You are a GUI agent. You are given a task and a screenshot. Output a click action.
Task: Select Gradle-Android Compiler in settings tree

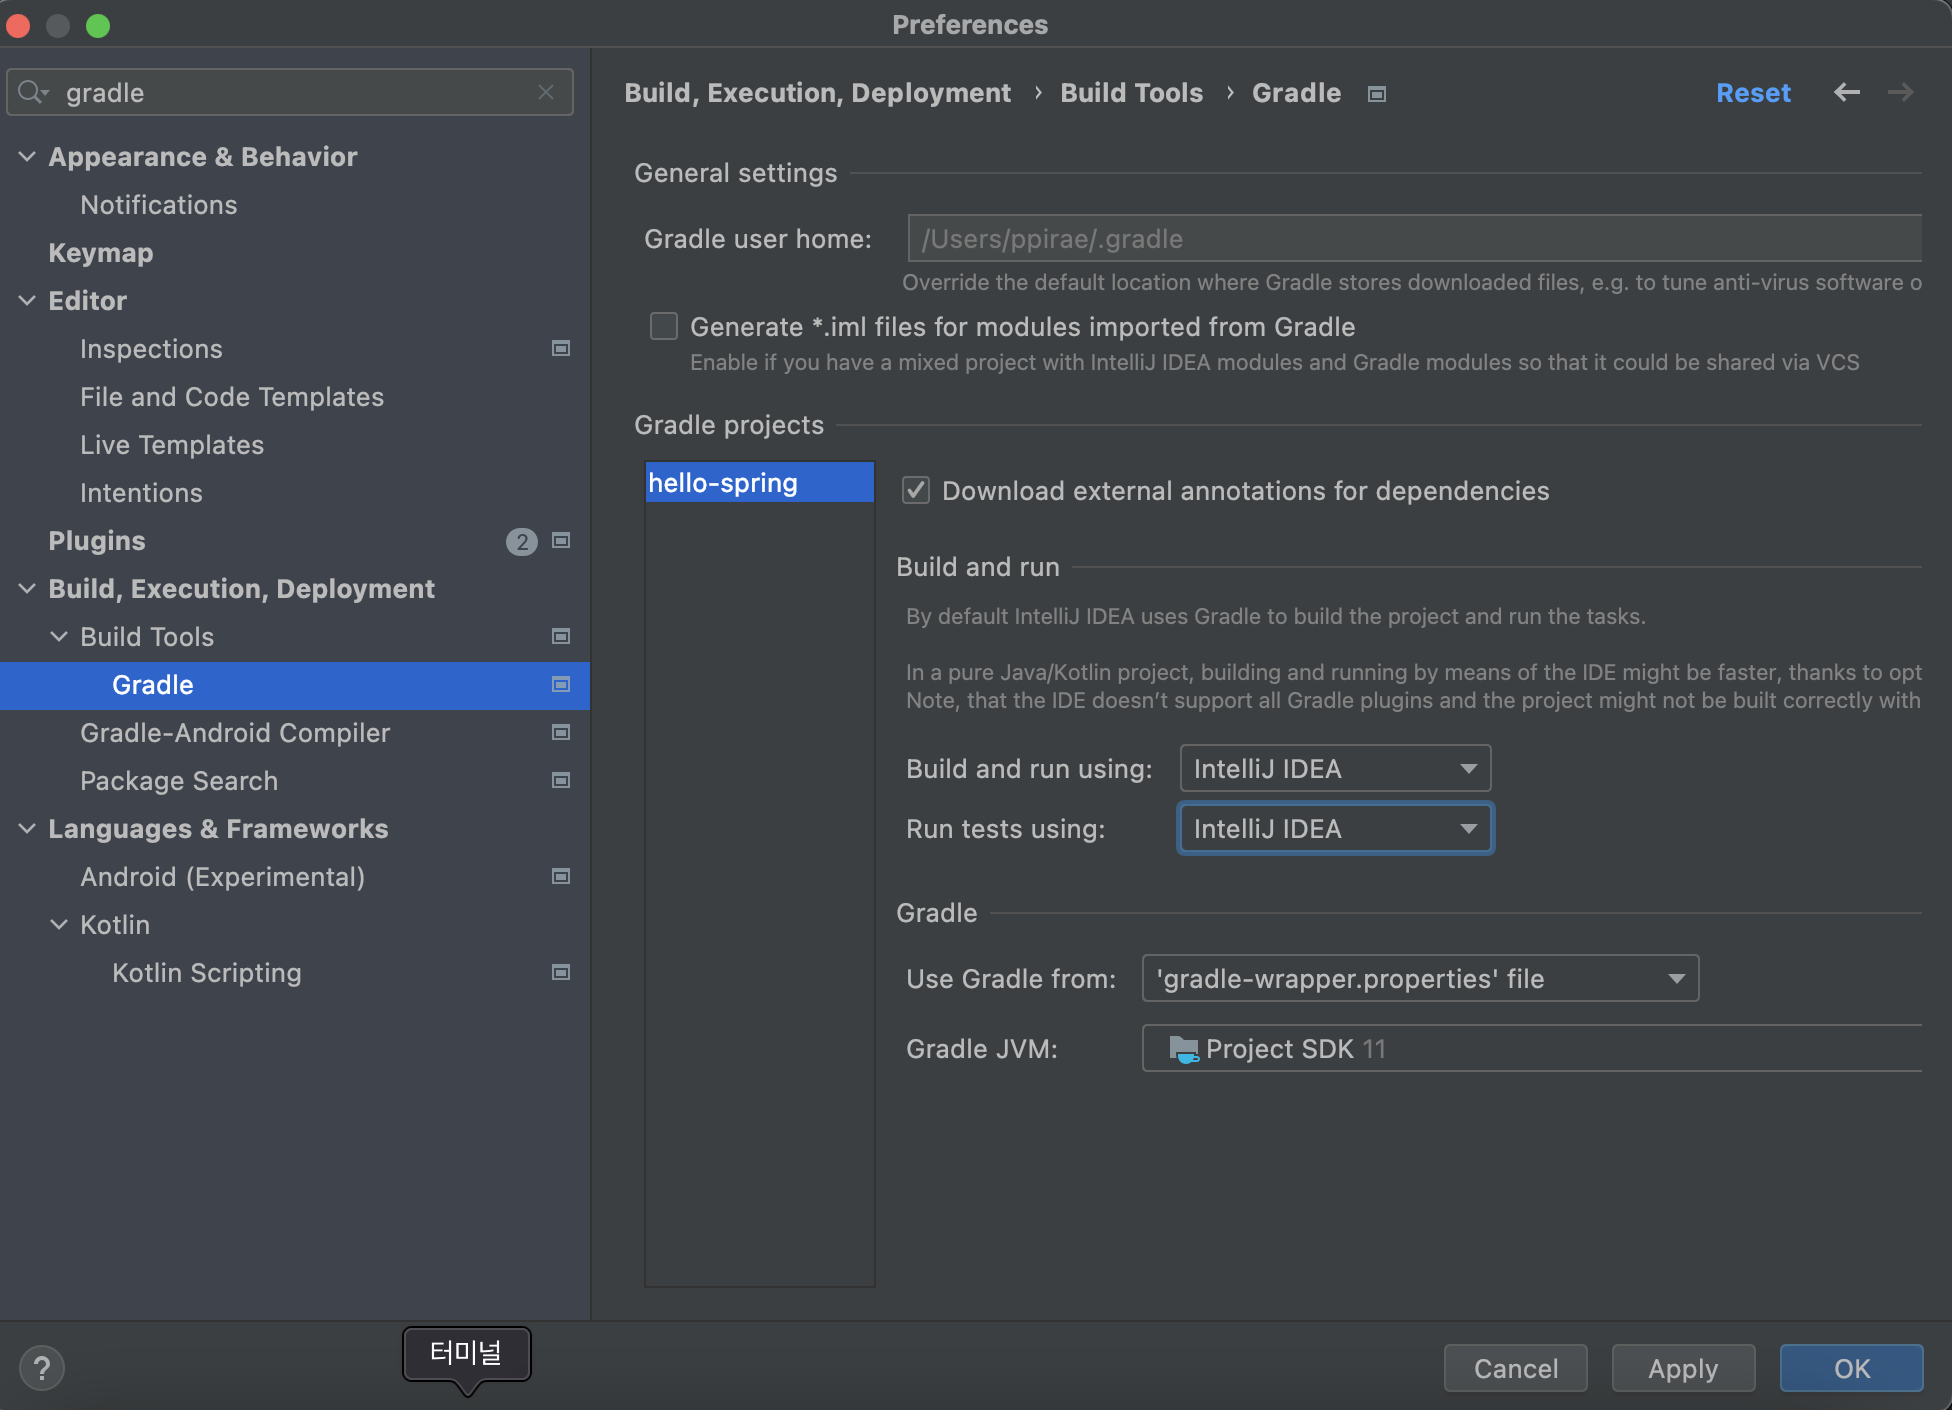(x=235, y=732)
